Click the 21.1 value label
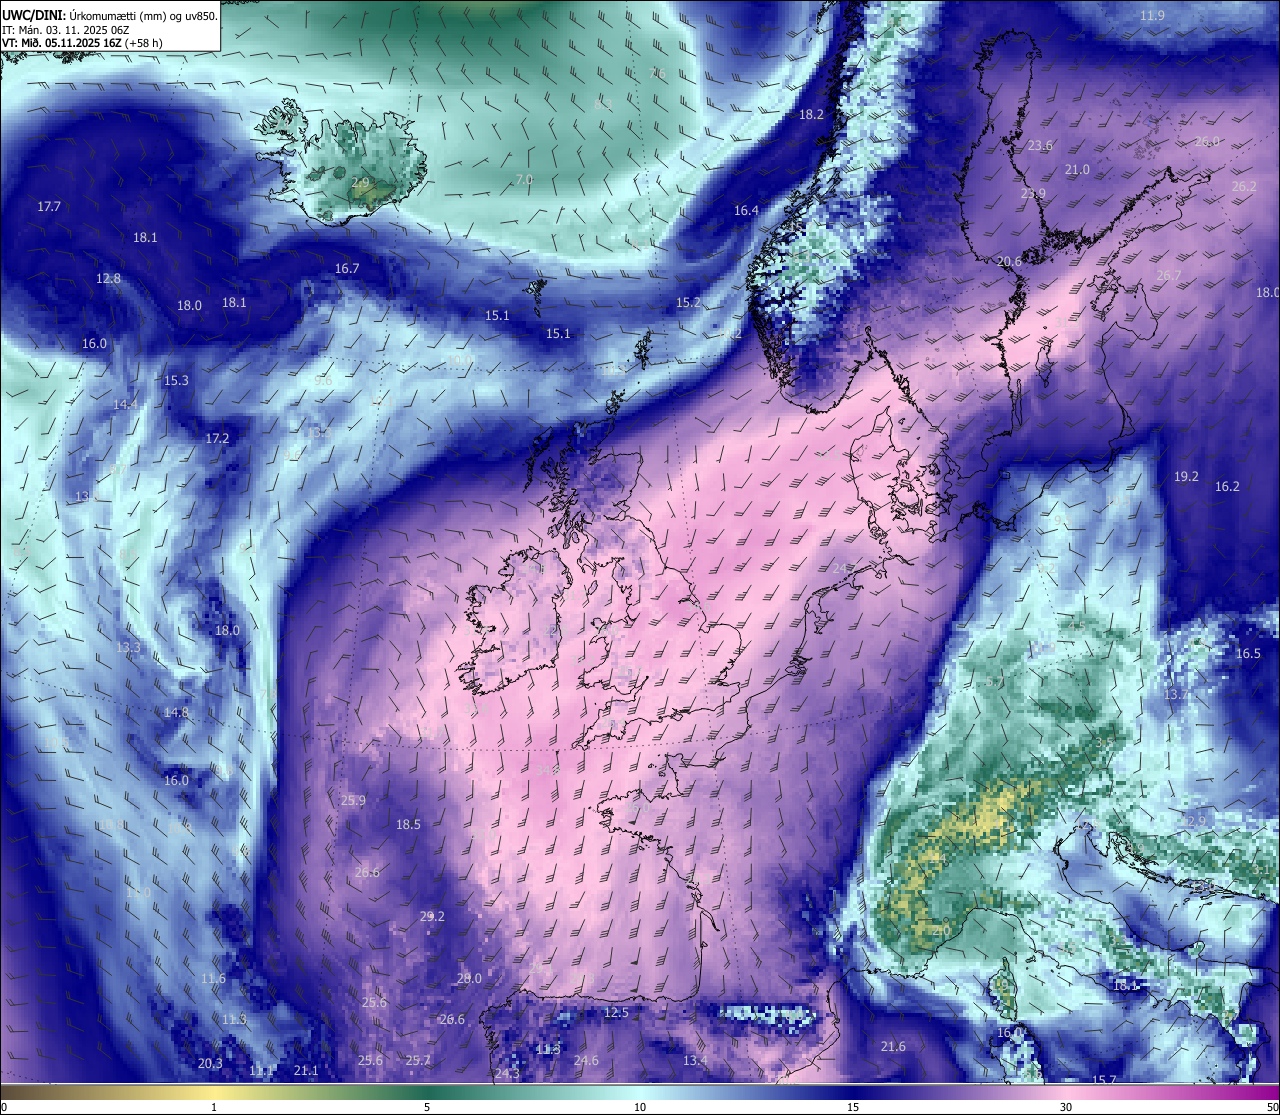Viewport: 1280px width, 1115px height. point(306,1071)
